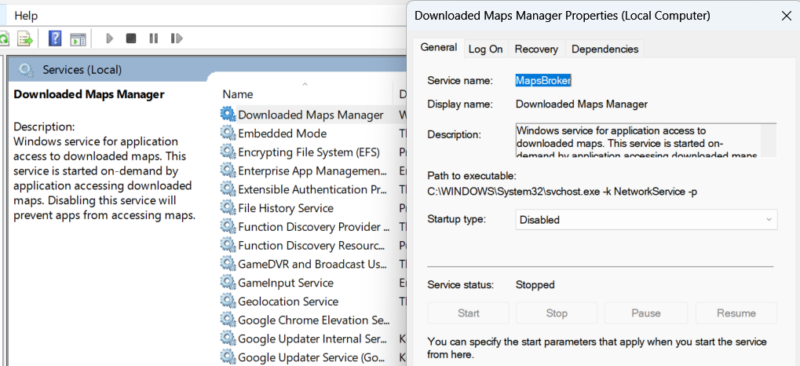This screenshot has height=366, width=800.
Task: Open the Help menu
Action: (26, 16)
